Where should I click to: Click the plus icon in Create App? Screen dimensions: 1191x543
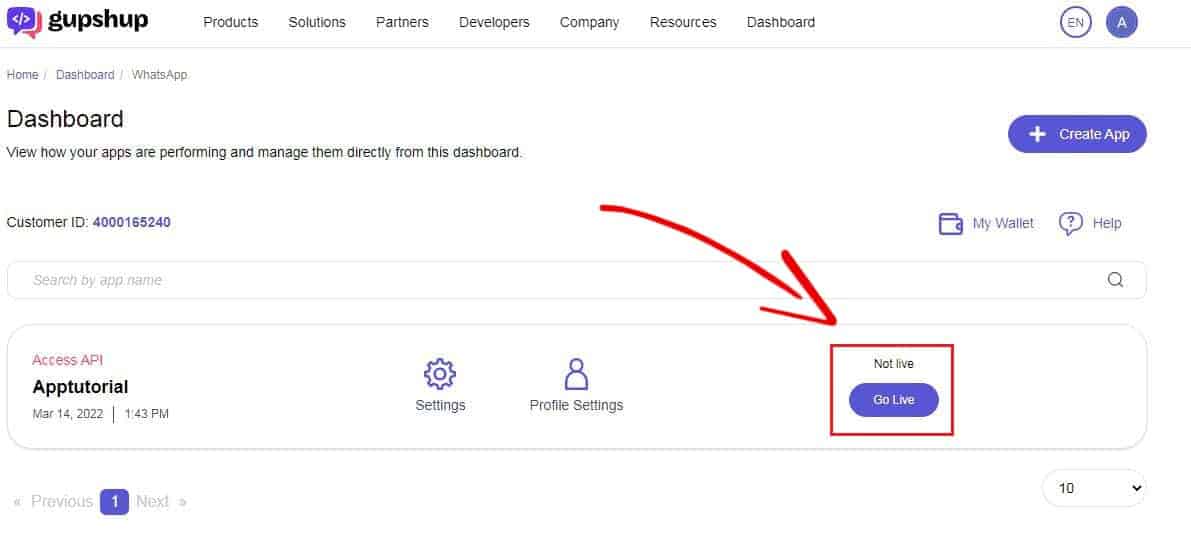click(1037, 134)
